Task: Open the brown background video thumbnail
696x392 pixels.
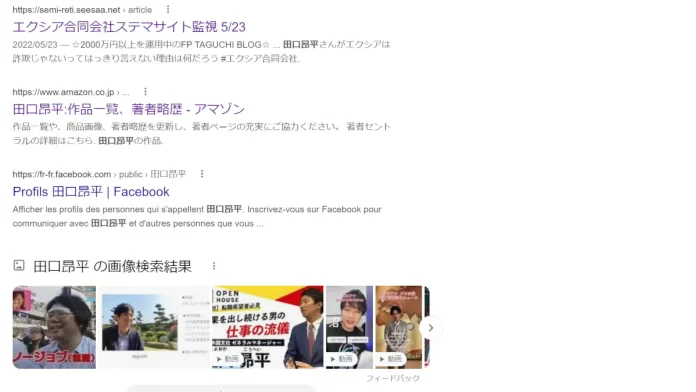Action: [399, 327]
